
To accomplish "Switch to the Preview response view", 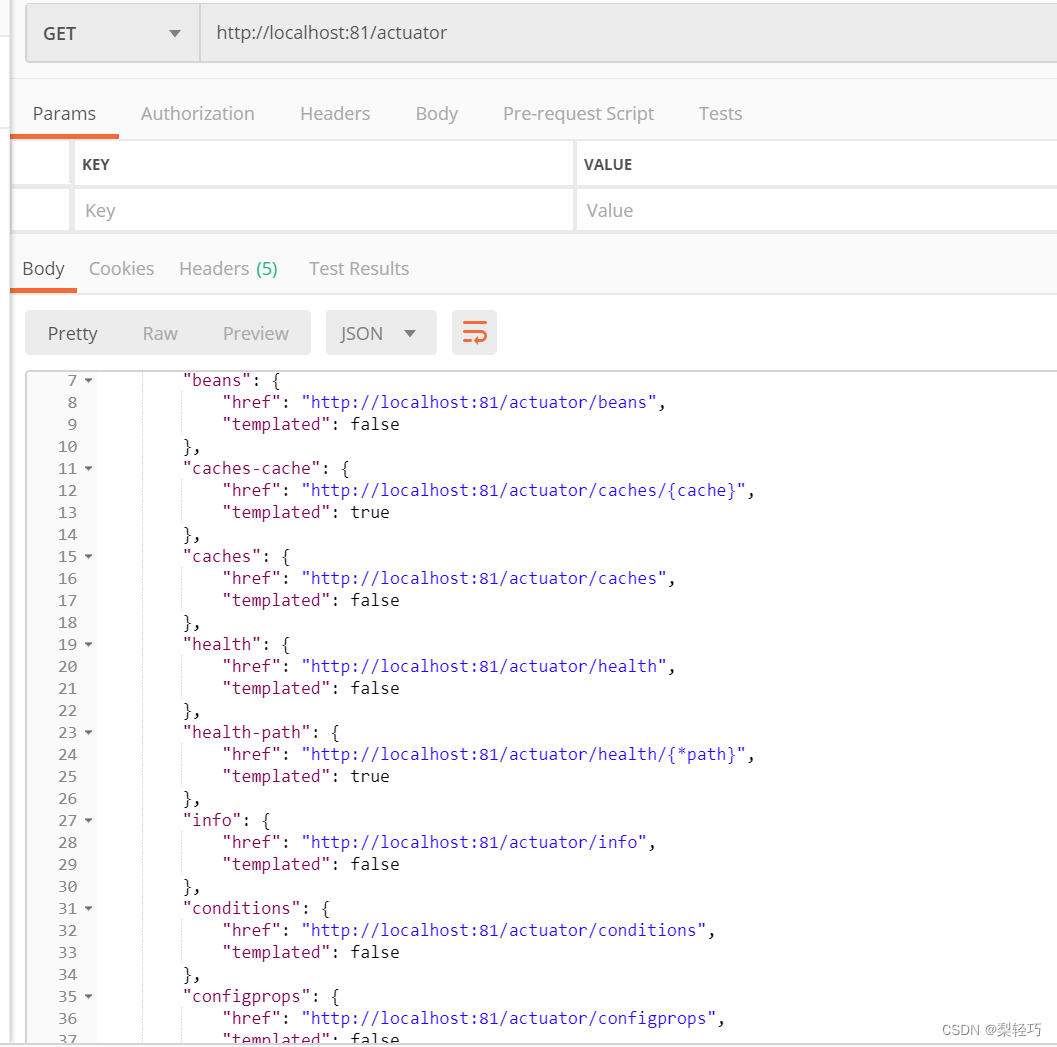I will [x=255, y=332].
